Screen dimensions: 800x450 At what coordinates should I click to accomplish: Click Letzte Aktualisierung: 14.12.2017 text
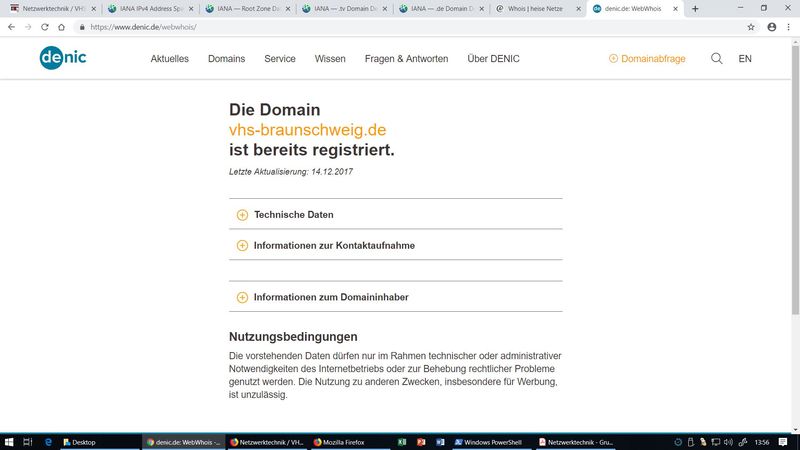291,172
